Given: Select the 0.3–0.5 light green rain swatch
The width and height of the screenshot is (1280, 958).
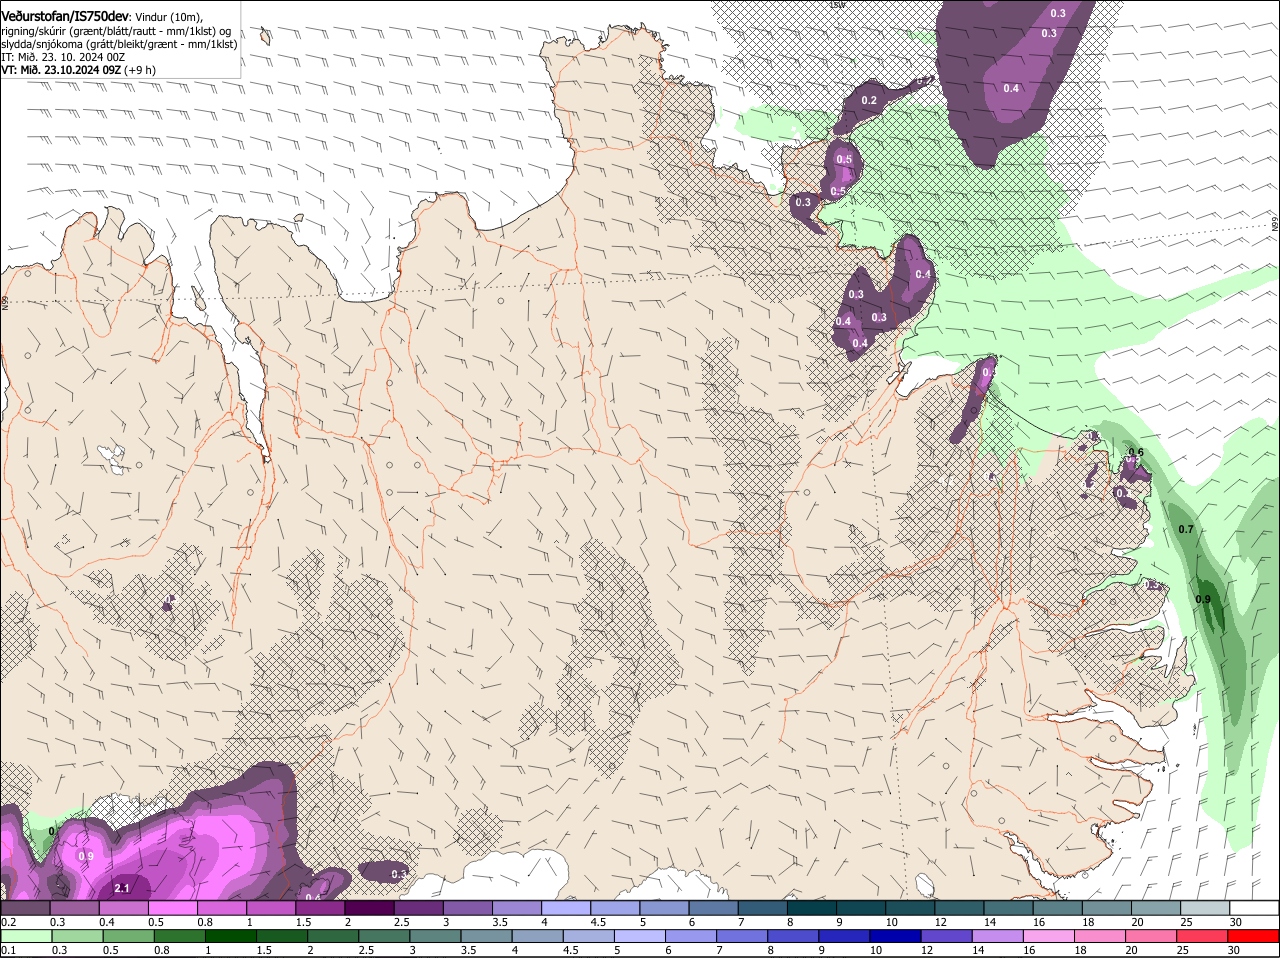Looking at the screenshot, I should (x=77, y=936).
